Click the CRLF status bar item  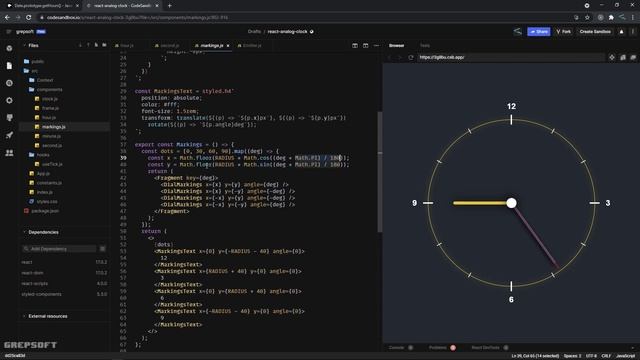click(x=606, y=356)
